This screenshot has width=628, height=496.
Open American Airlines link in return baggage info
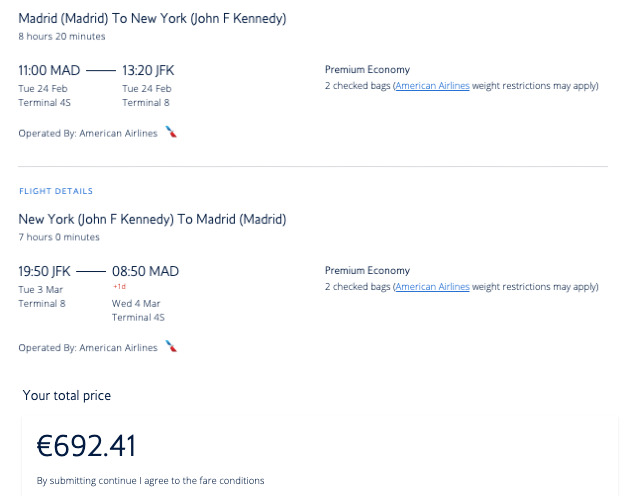[x=432, y=287]
